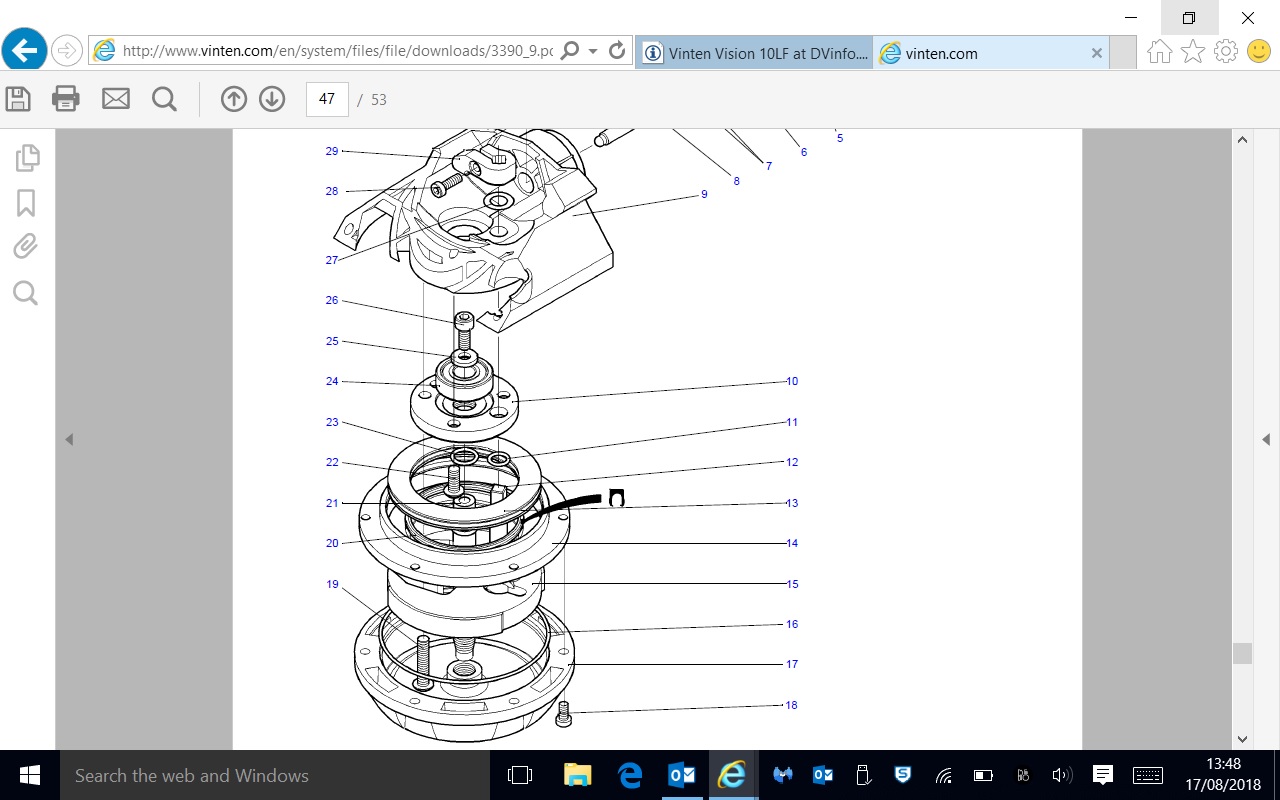Close the vinten.com tab
The width and height of the screenshot is (1280, 800).
click(x=1096, y=54)
